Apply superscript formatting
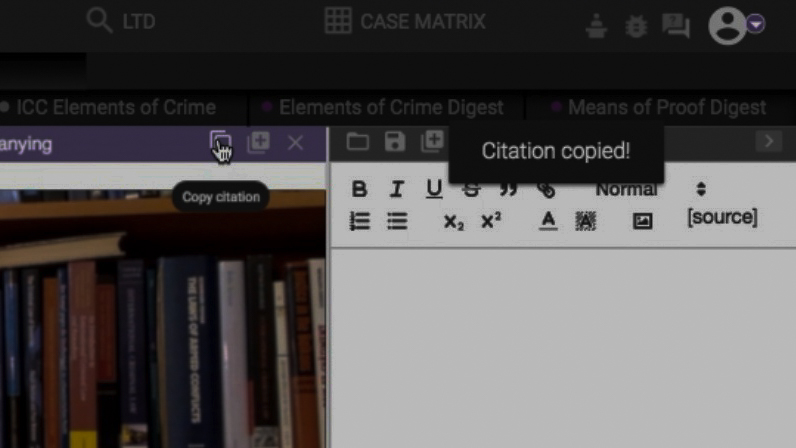Image resolution: width=796 pixels, height=448 pixels. [491, 221]
